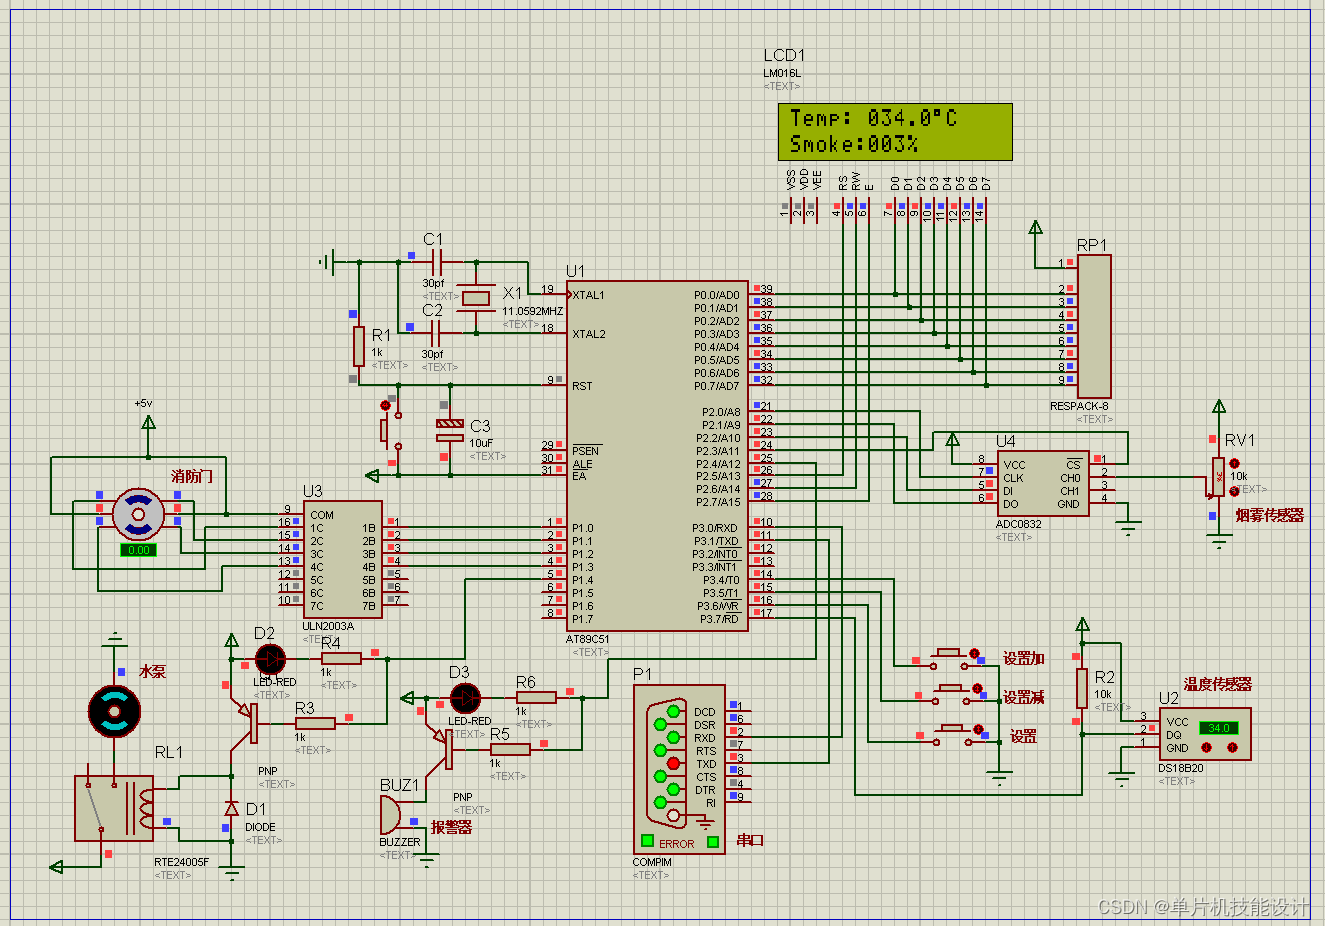Toggle the latch circle on 设置减 button

[977, 688]
